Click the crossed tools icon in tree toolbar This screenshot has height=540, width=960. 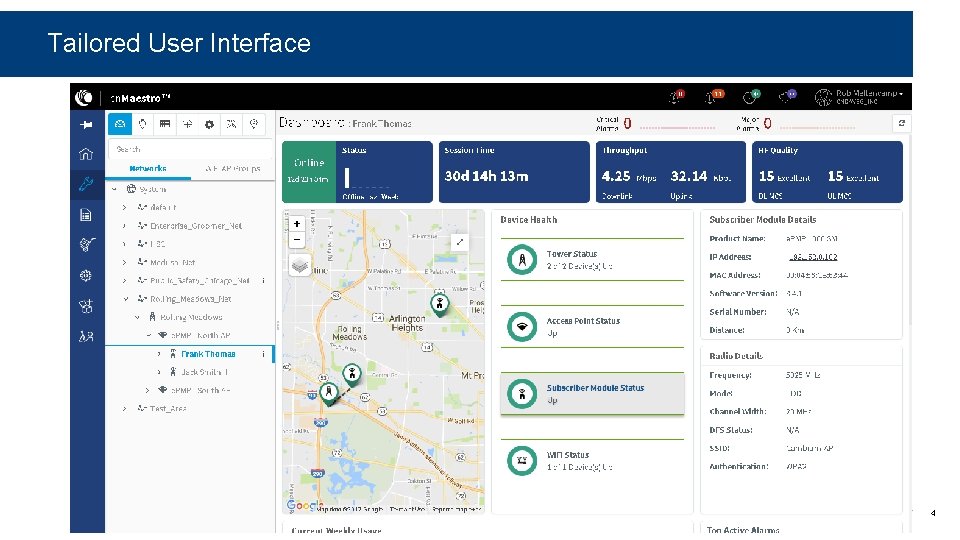coord(231,124)
